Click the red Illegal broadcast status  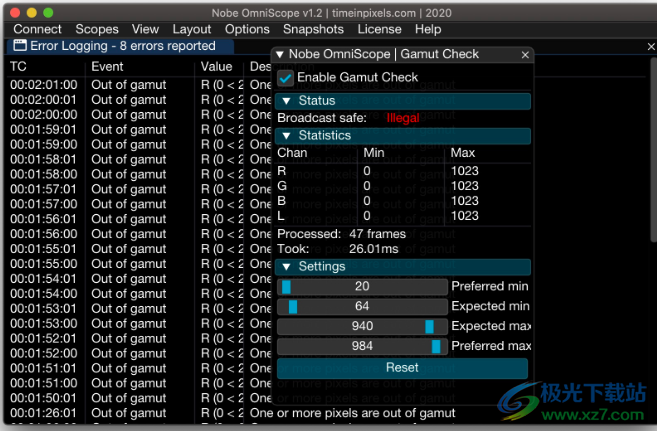tap(403, 118)
